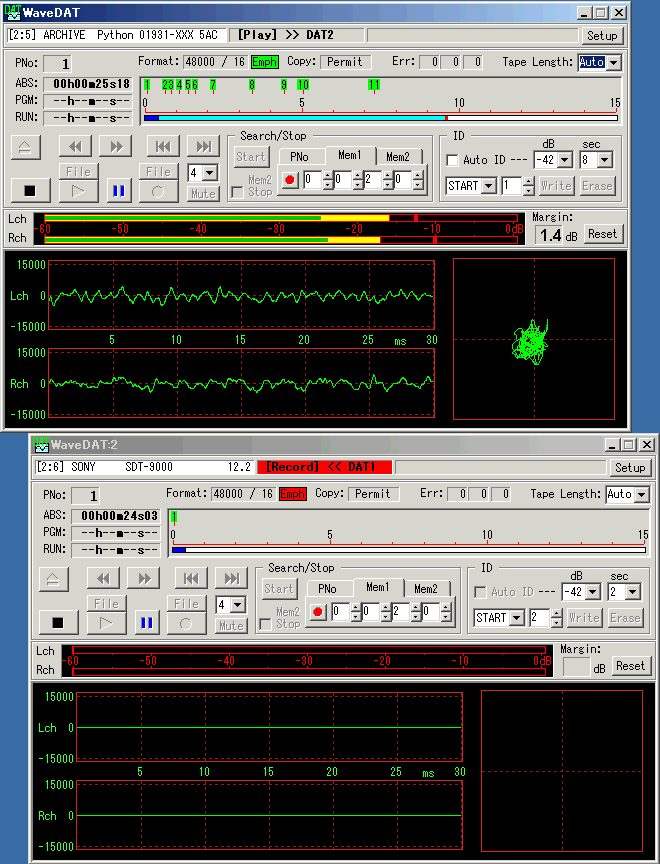660x864 pixels.
Task: Select the Mem2 tab in the WaveDAT:2 window
Action: 425,589
